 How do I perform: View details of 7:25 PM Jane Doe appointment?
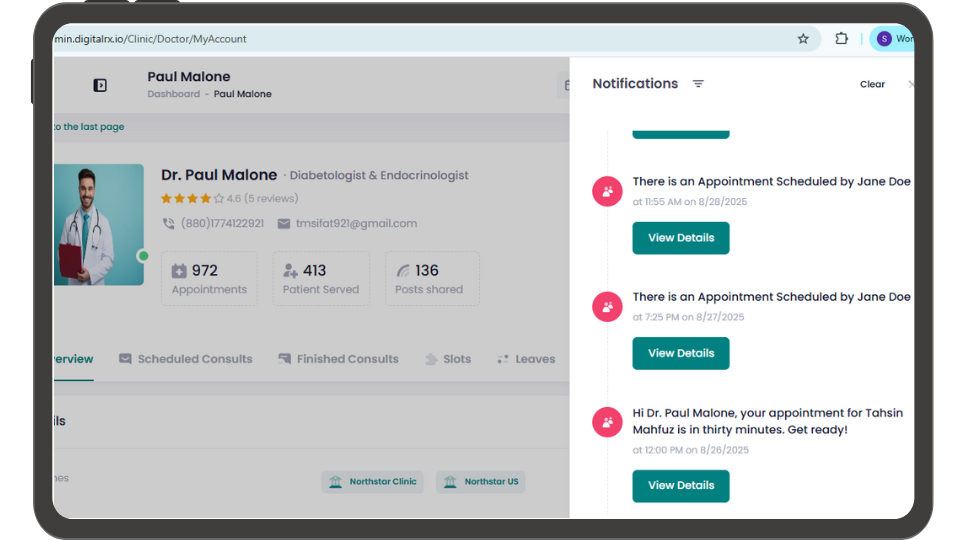click(x=681, y=353)
